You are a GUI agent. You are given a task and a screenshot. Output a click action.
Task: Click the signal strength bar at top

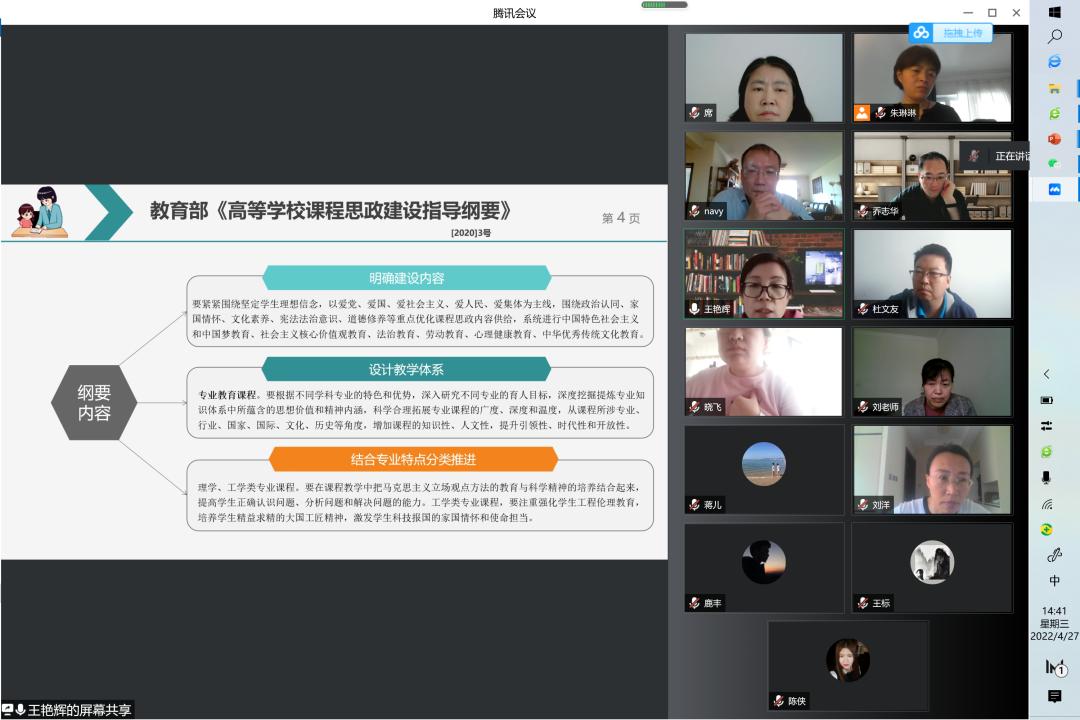(664, 5)
